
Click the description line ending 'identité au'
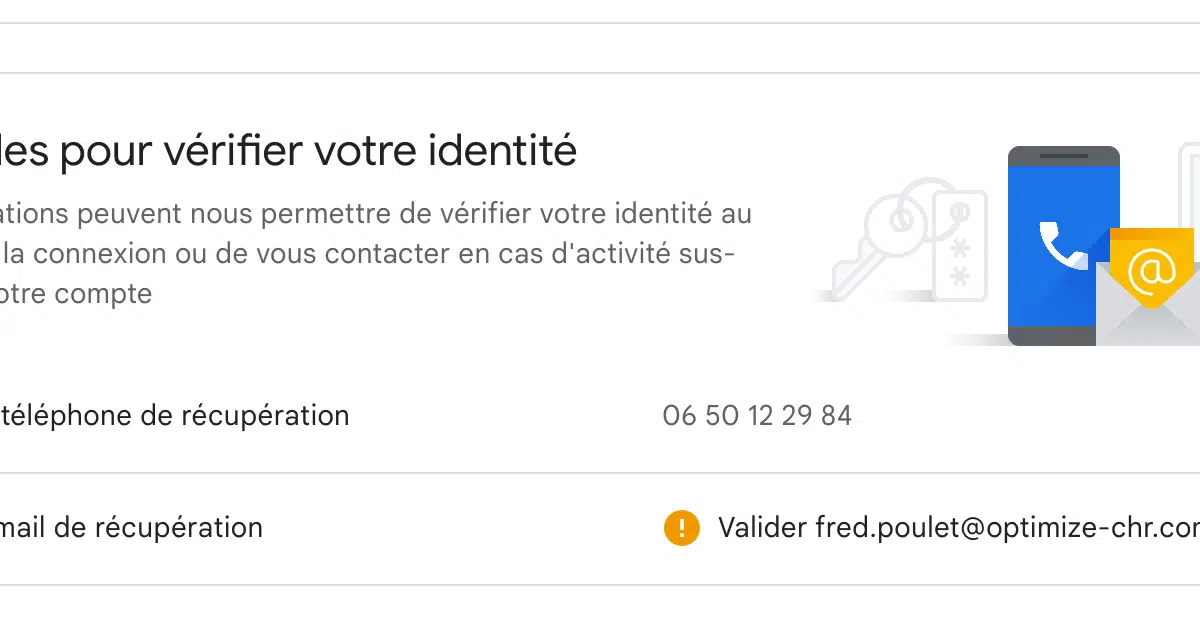coord(375,214)
